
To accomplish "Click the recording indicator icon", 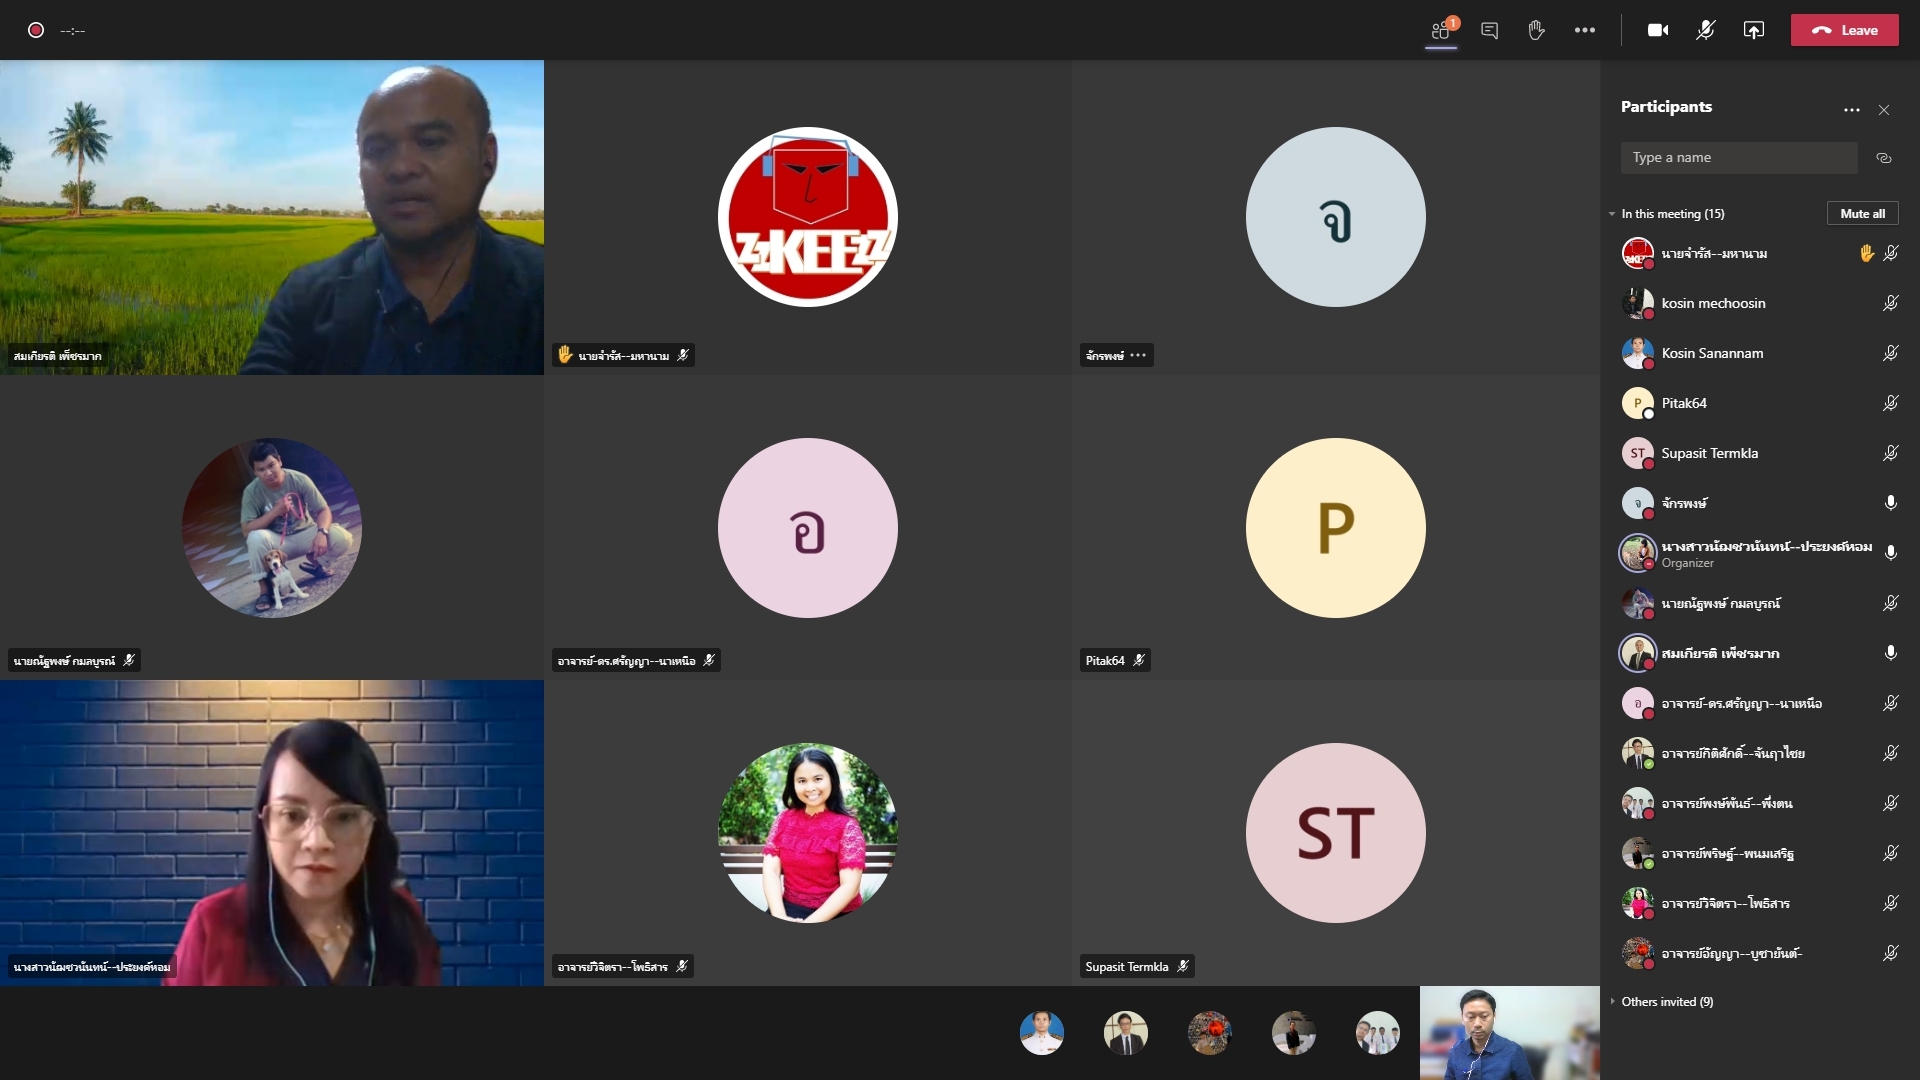I will pos(36,30).
